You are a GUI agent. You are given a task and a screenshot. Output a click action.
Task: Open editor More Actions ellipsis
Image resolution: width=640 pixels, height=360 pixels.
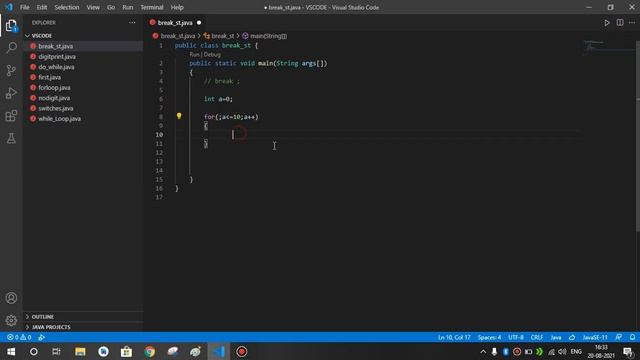click(x=632, y=23)
